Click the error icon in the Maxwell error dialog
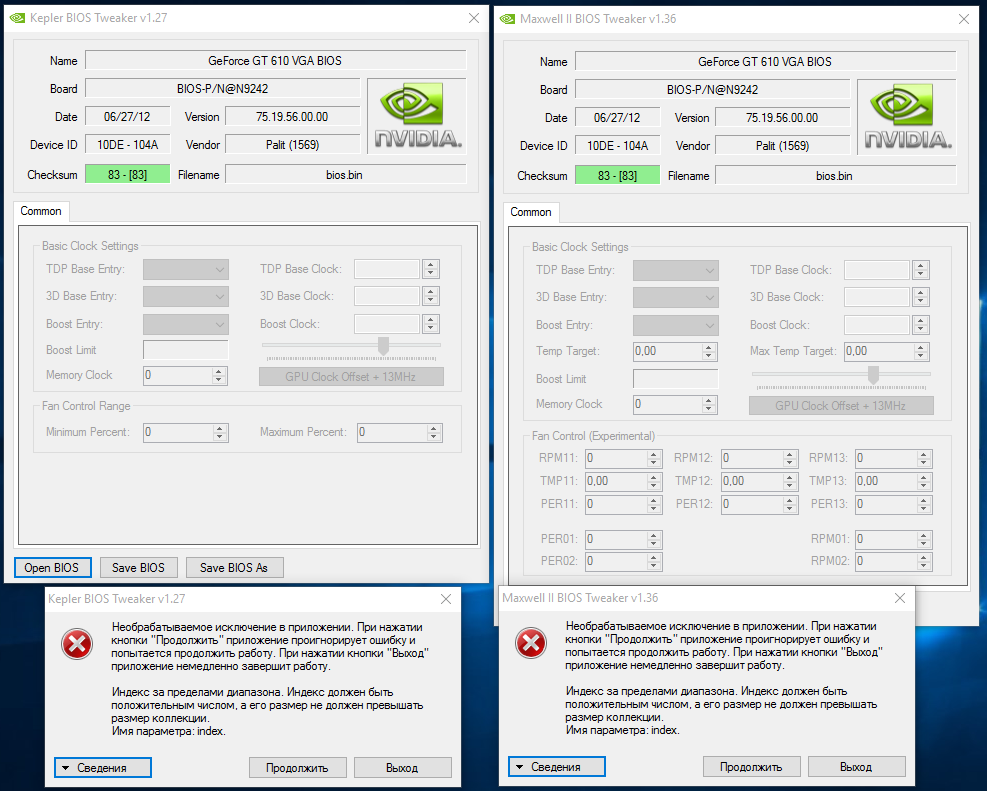Screen dimensions: 987x791 [531, 643]
